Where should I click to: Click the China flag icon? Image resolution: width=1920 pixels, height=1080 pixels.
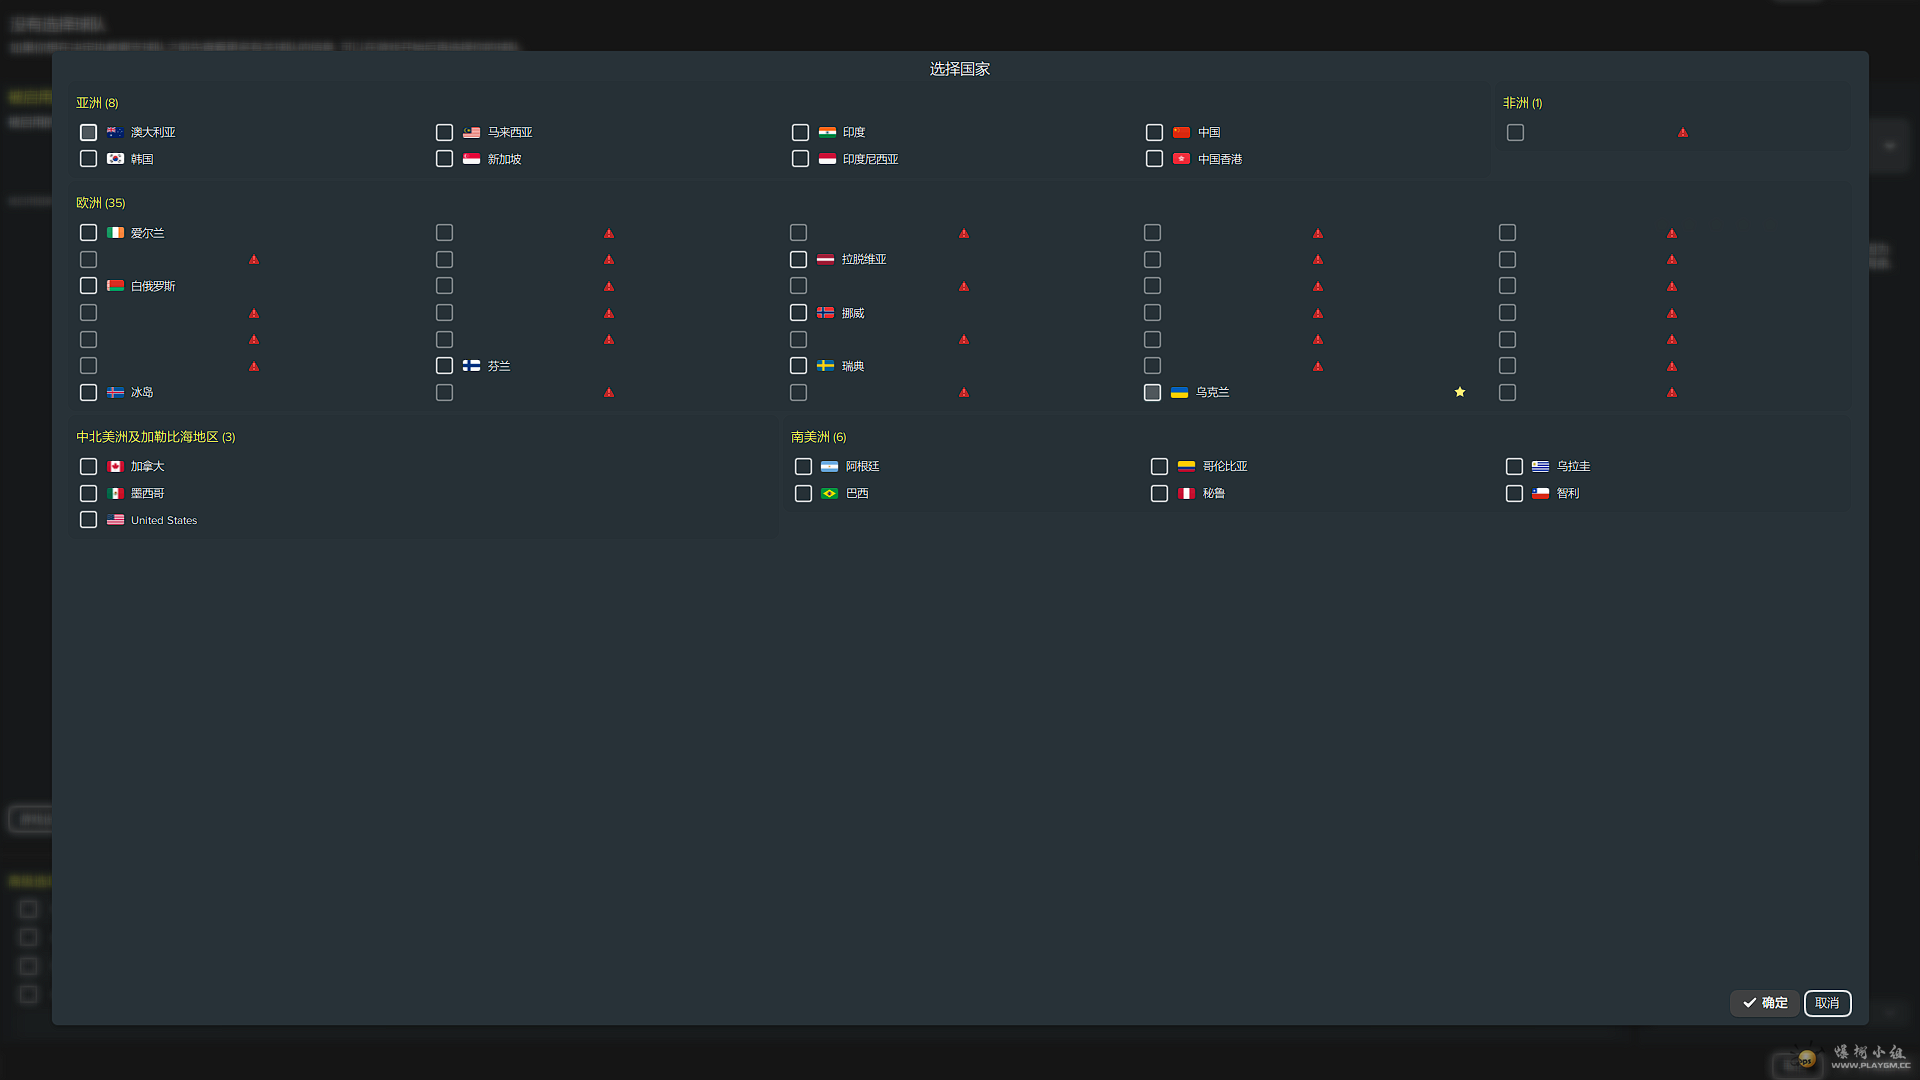pyautogui.click(x=1181, y=132)
